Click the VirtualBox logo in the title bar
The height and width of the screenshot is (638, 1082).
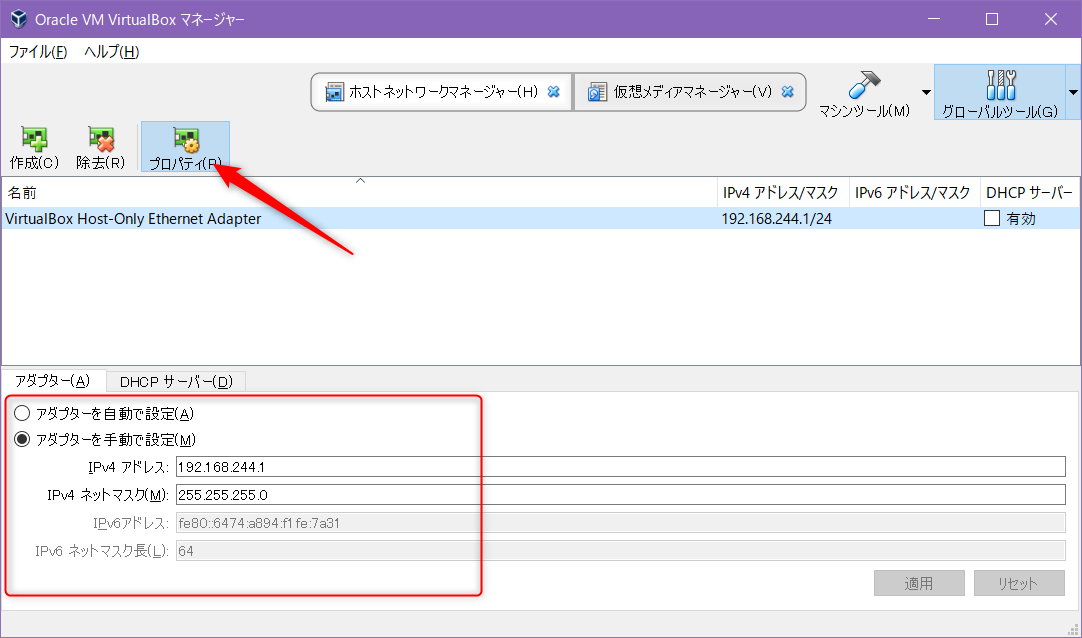pyautogui.click(x=17, y=18)
